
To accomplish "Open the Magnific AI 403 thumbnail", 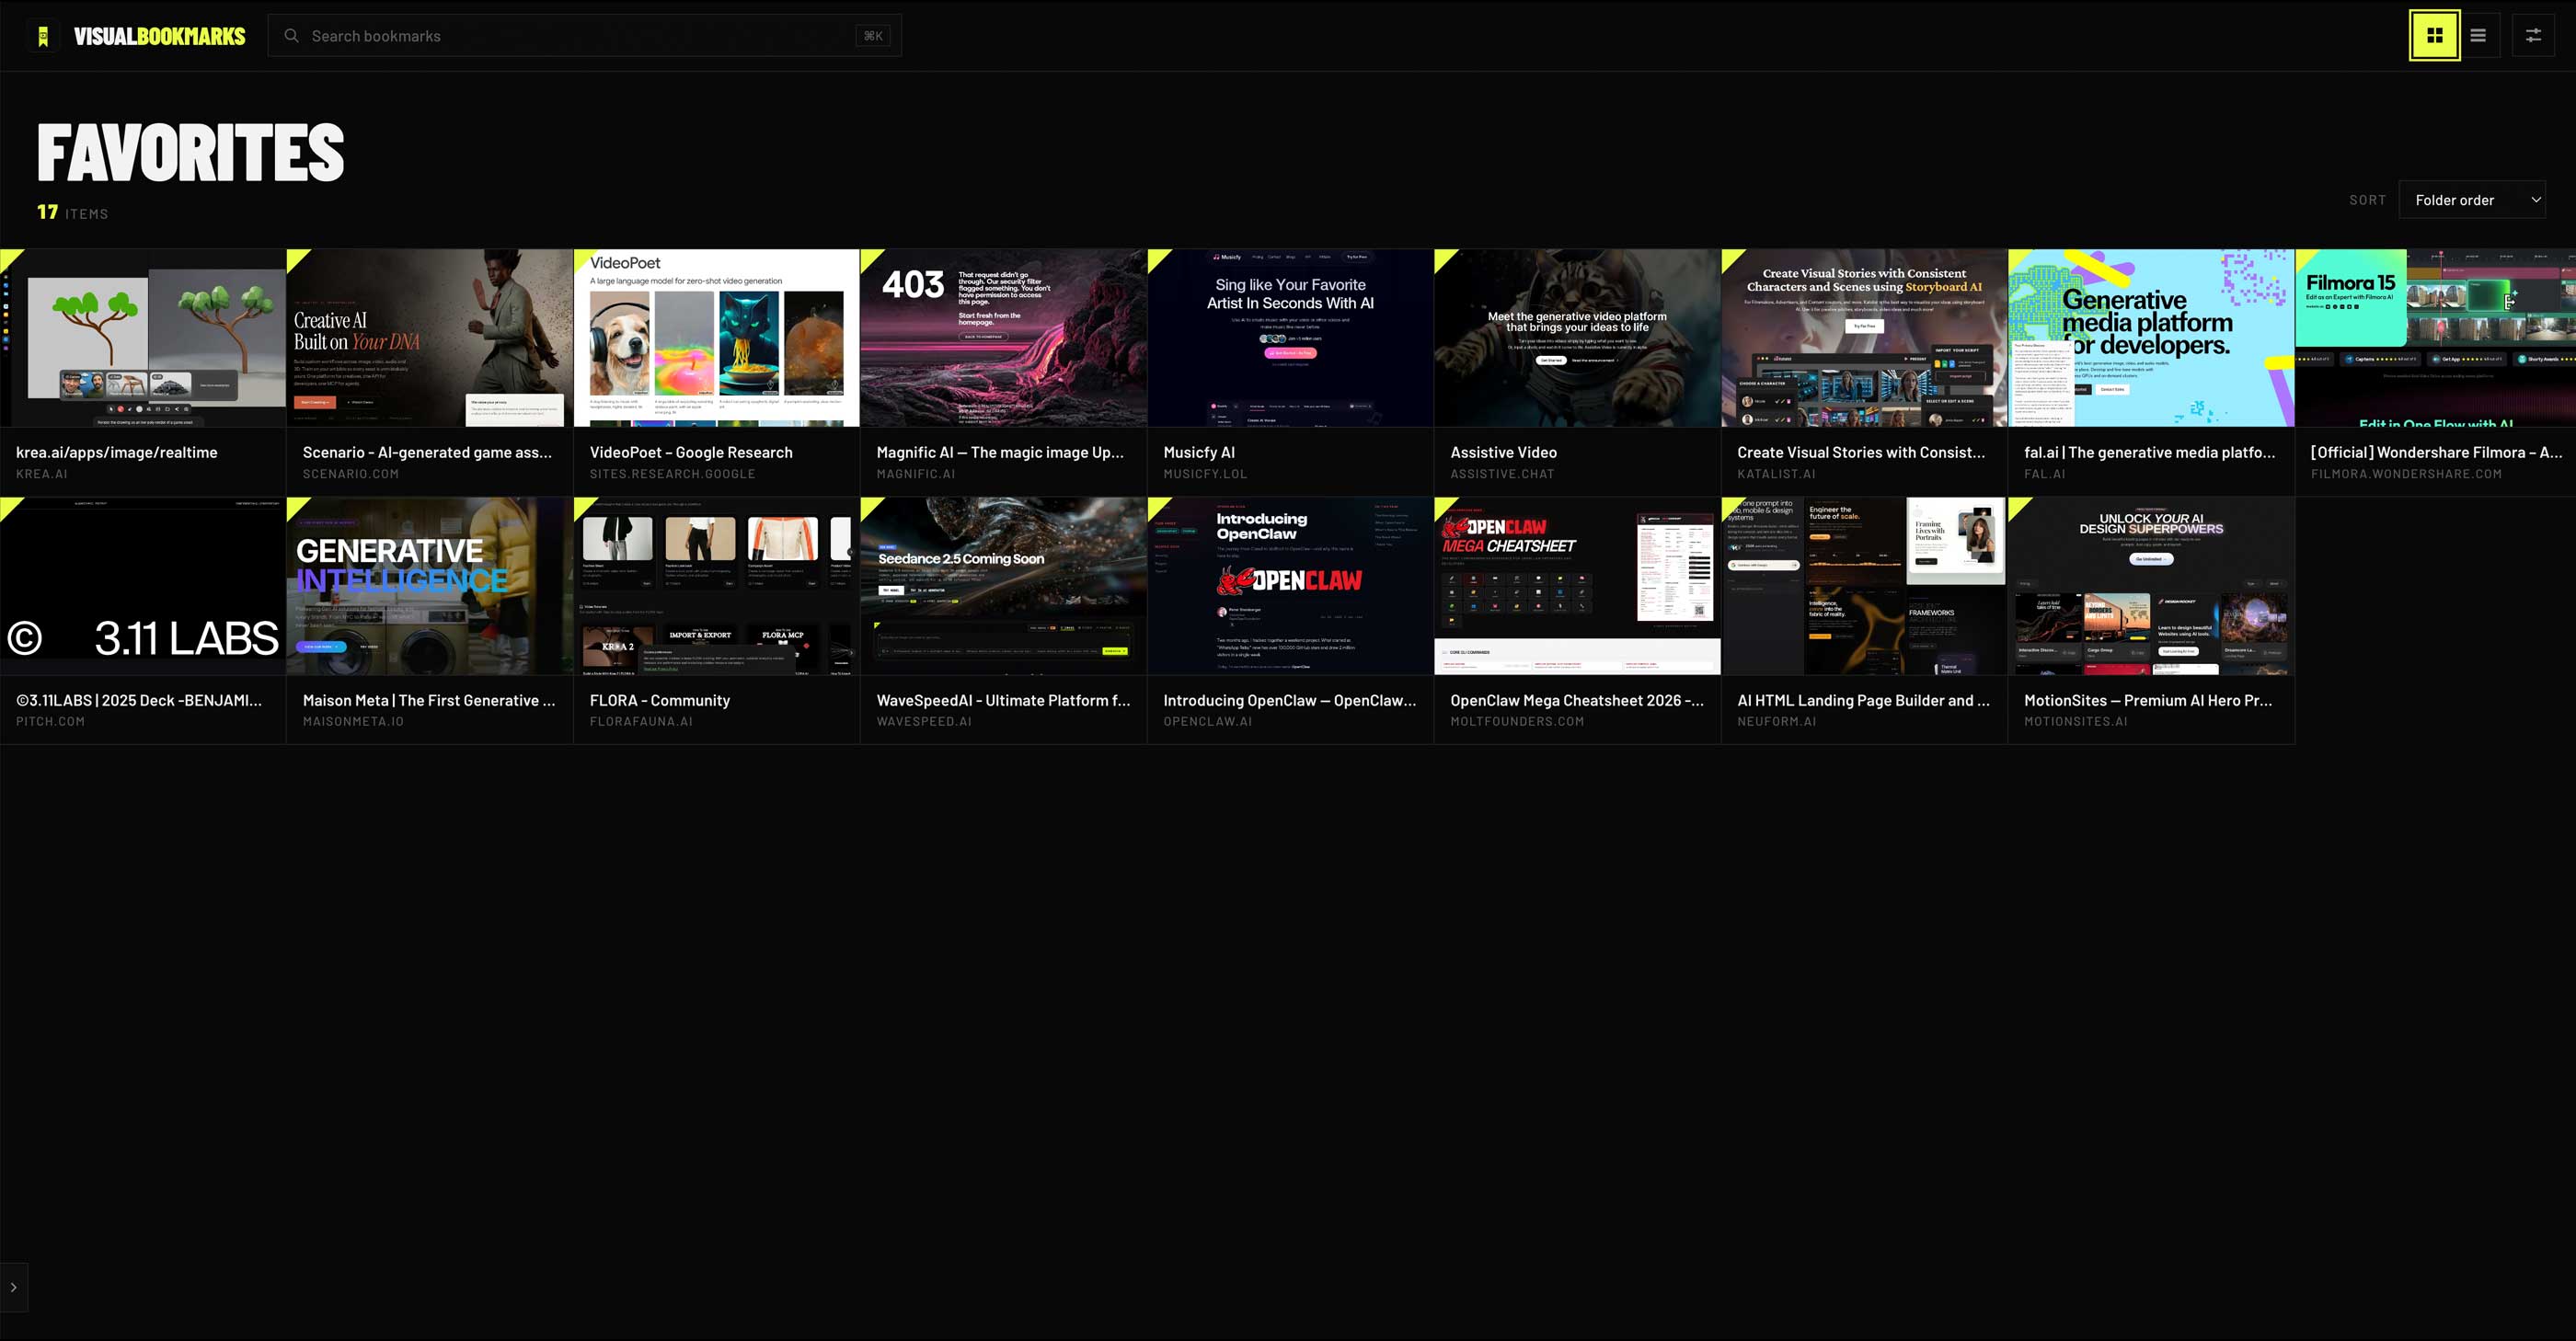I will (x=1004, y=338).
